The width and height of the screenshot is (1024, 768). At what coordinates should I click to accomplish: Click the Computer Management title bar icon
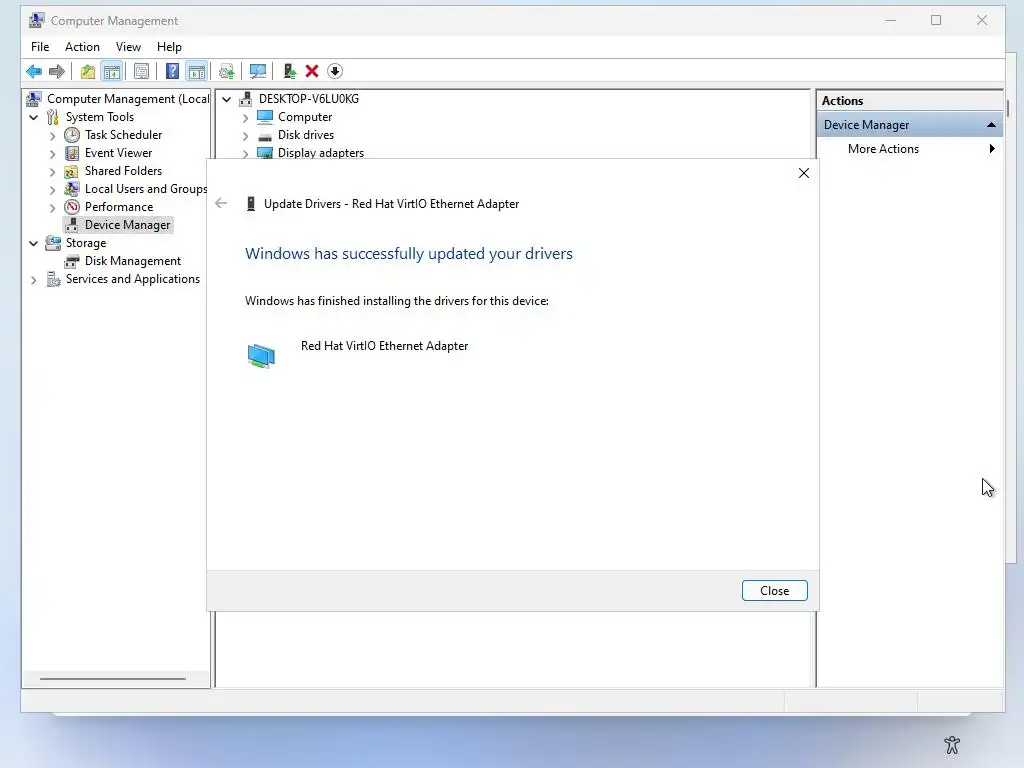37,20
